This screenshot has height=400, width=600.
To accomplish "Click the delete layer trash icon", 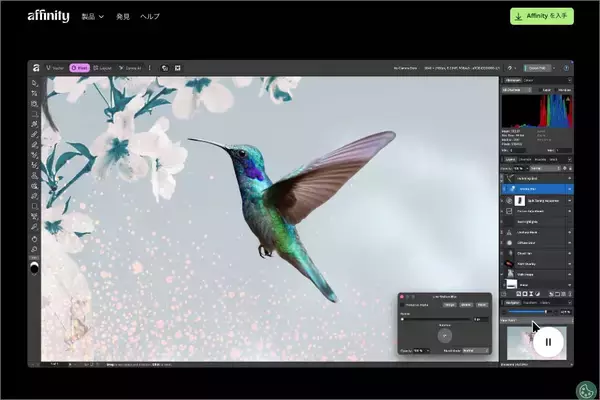I will tap(570, 294).
